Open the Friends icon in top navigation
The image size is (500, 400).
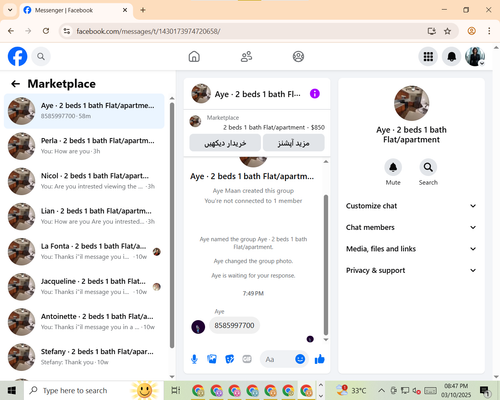coord(246,56)
